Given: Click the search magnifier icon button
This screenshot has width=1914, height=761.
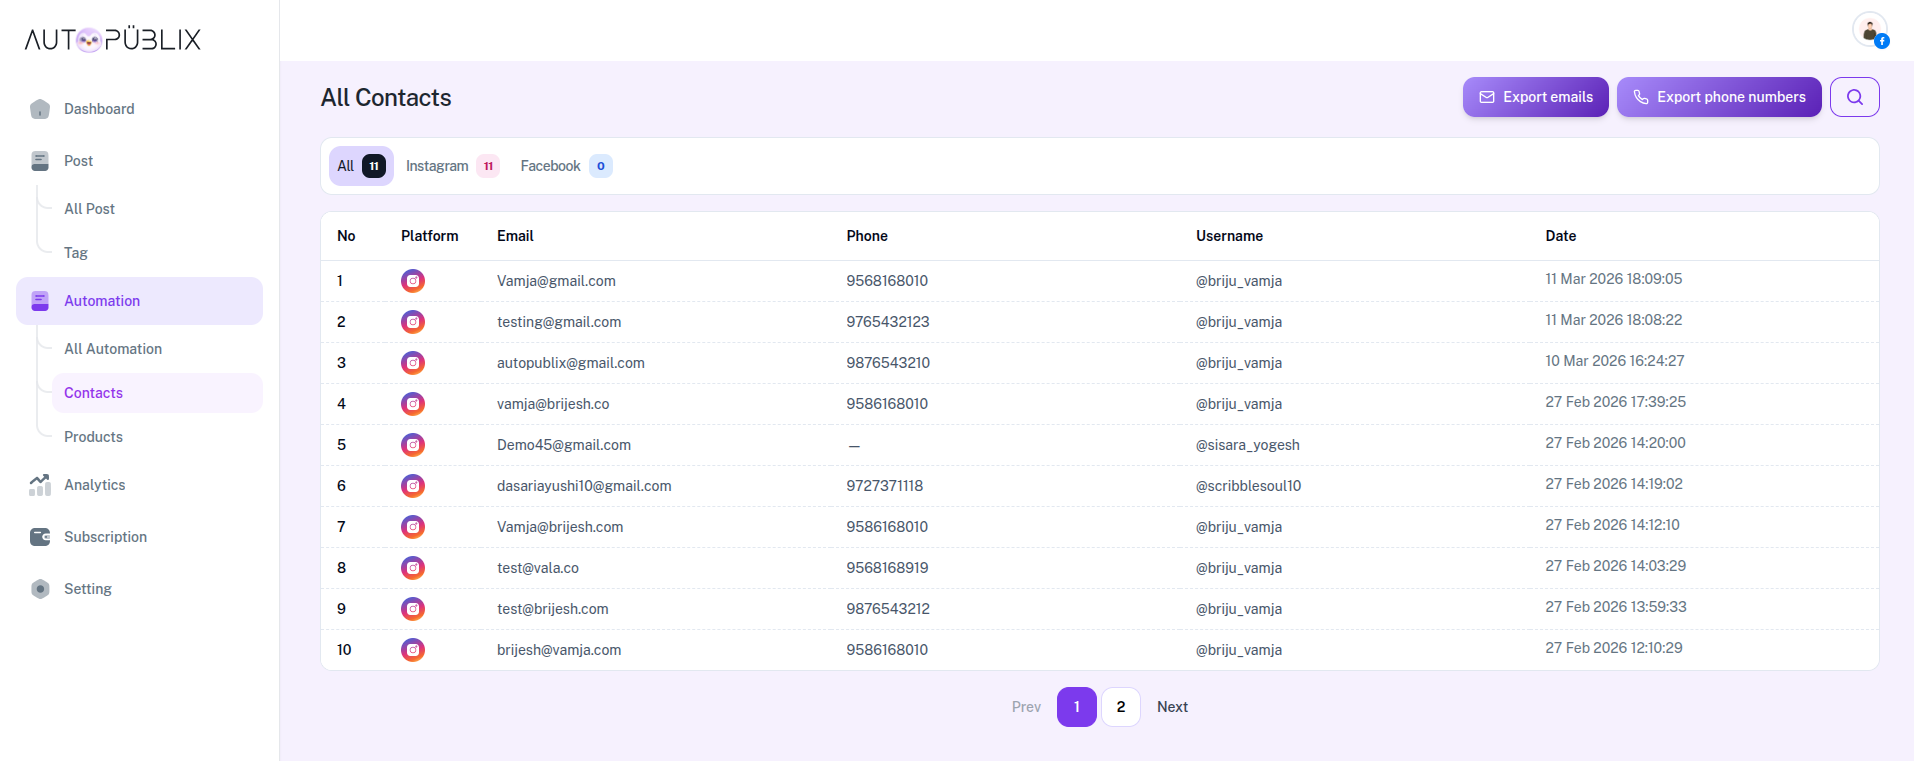Looking at the screenshot, I should click(x=1854, y=97).
